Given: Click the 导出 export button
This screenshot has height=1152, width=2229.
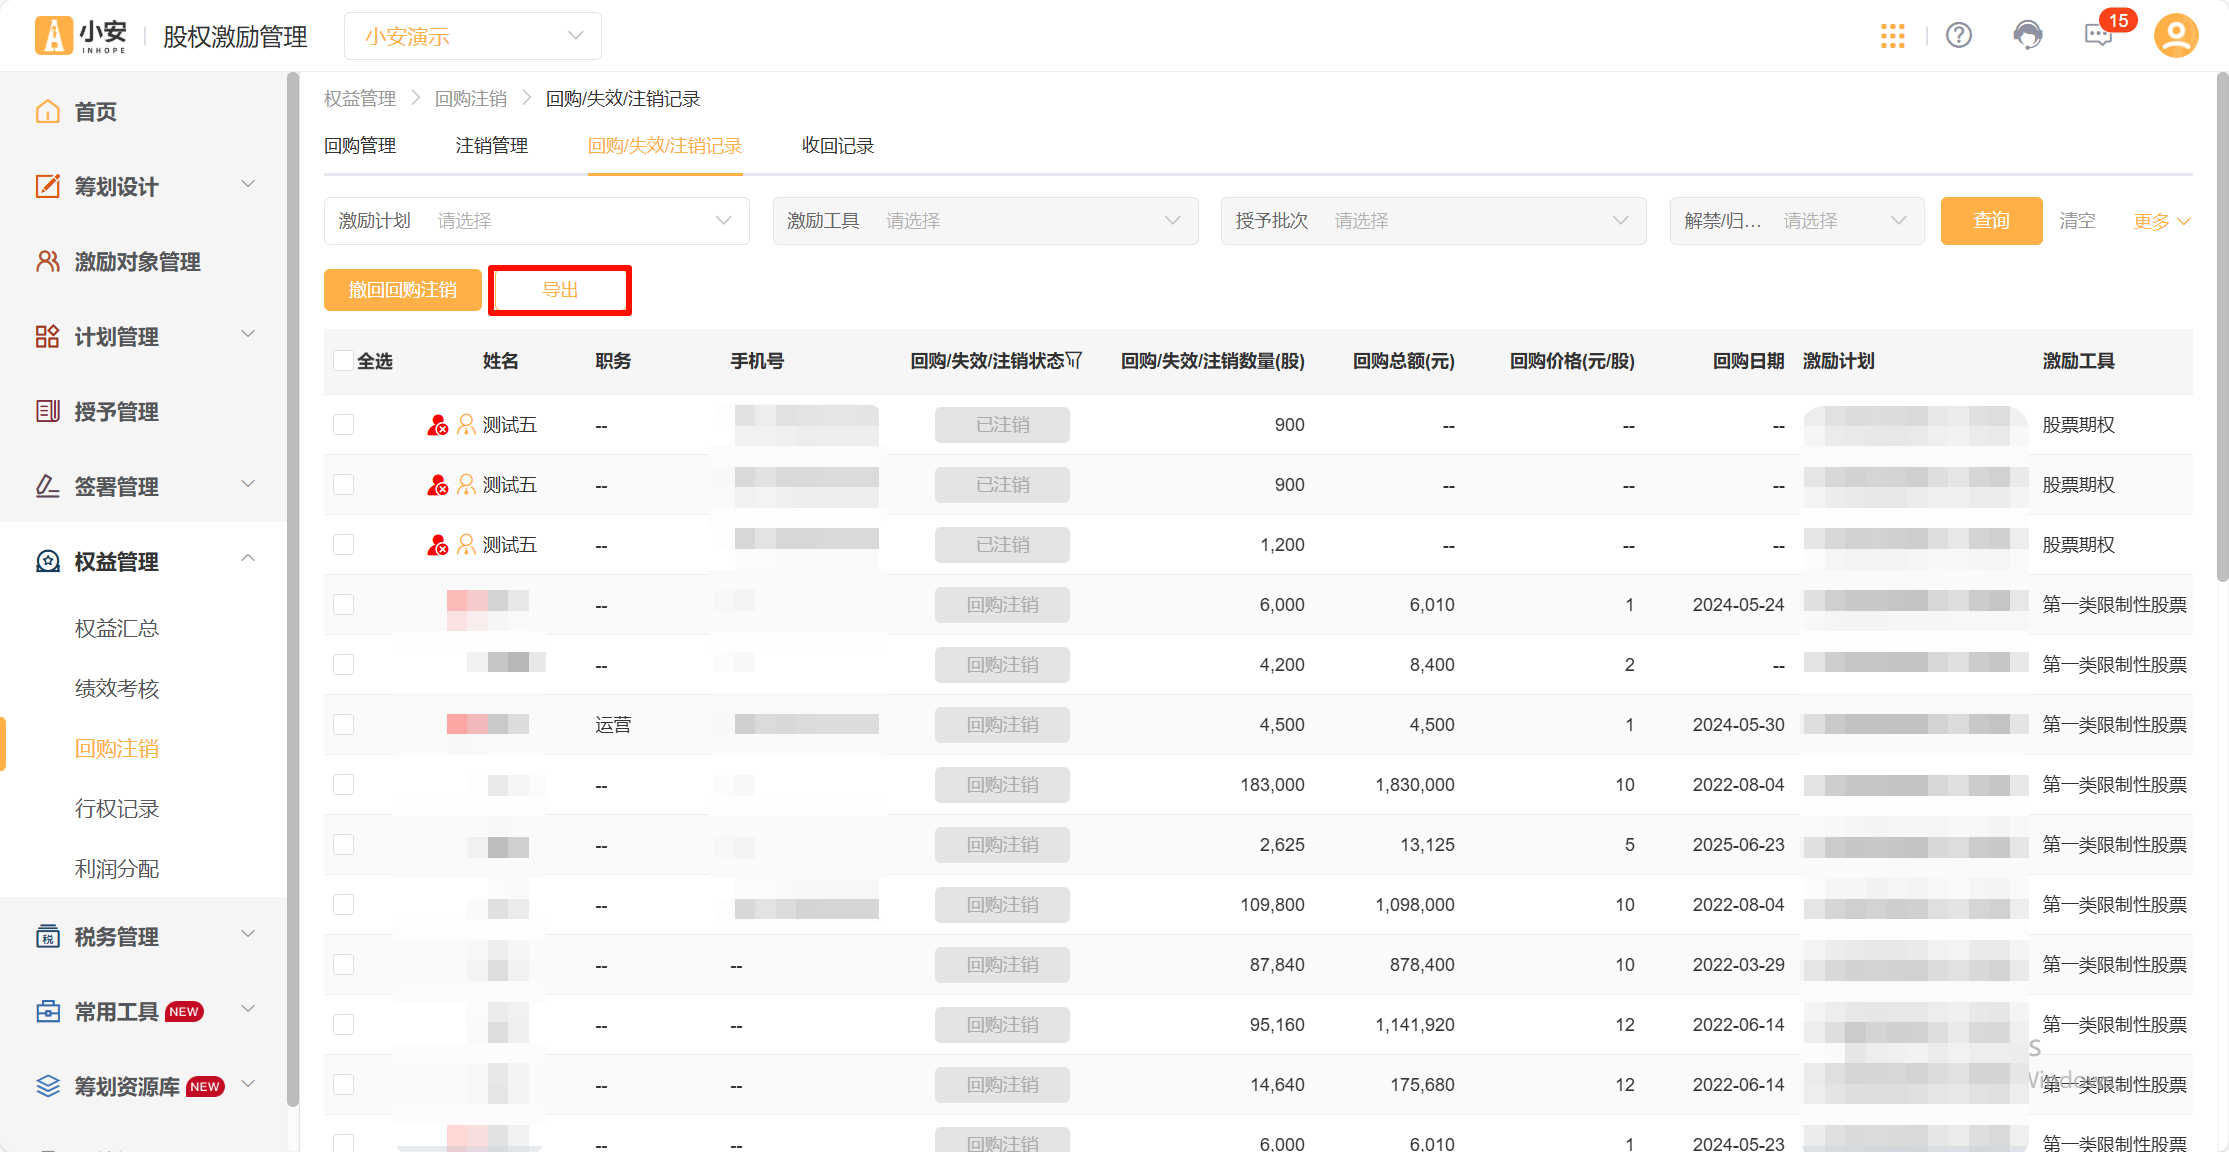Looking at the screenshot, I should click(x=560, y=290).
